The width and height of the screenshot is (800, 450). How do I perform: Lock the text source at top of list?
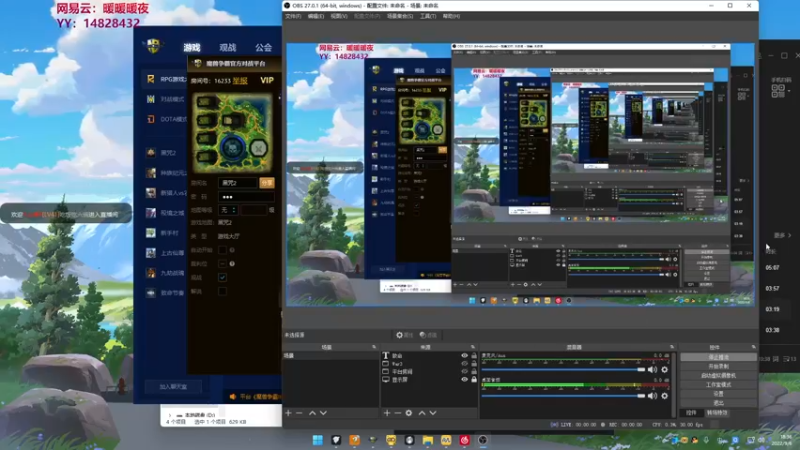point(474,356)
